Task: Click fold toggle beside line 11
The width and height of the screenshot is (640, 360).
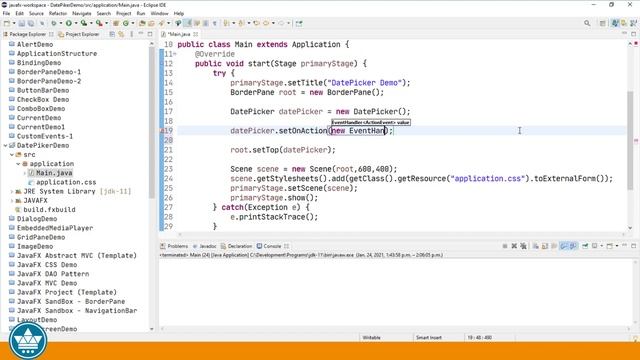Action: click(175, 54)
